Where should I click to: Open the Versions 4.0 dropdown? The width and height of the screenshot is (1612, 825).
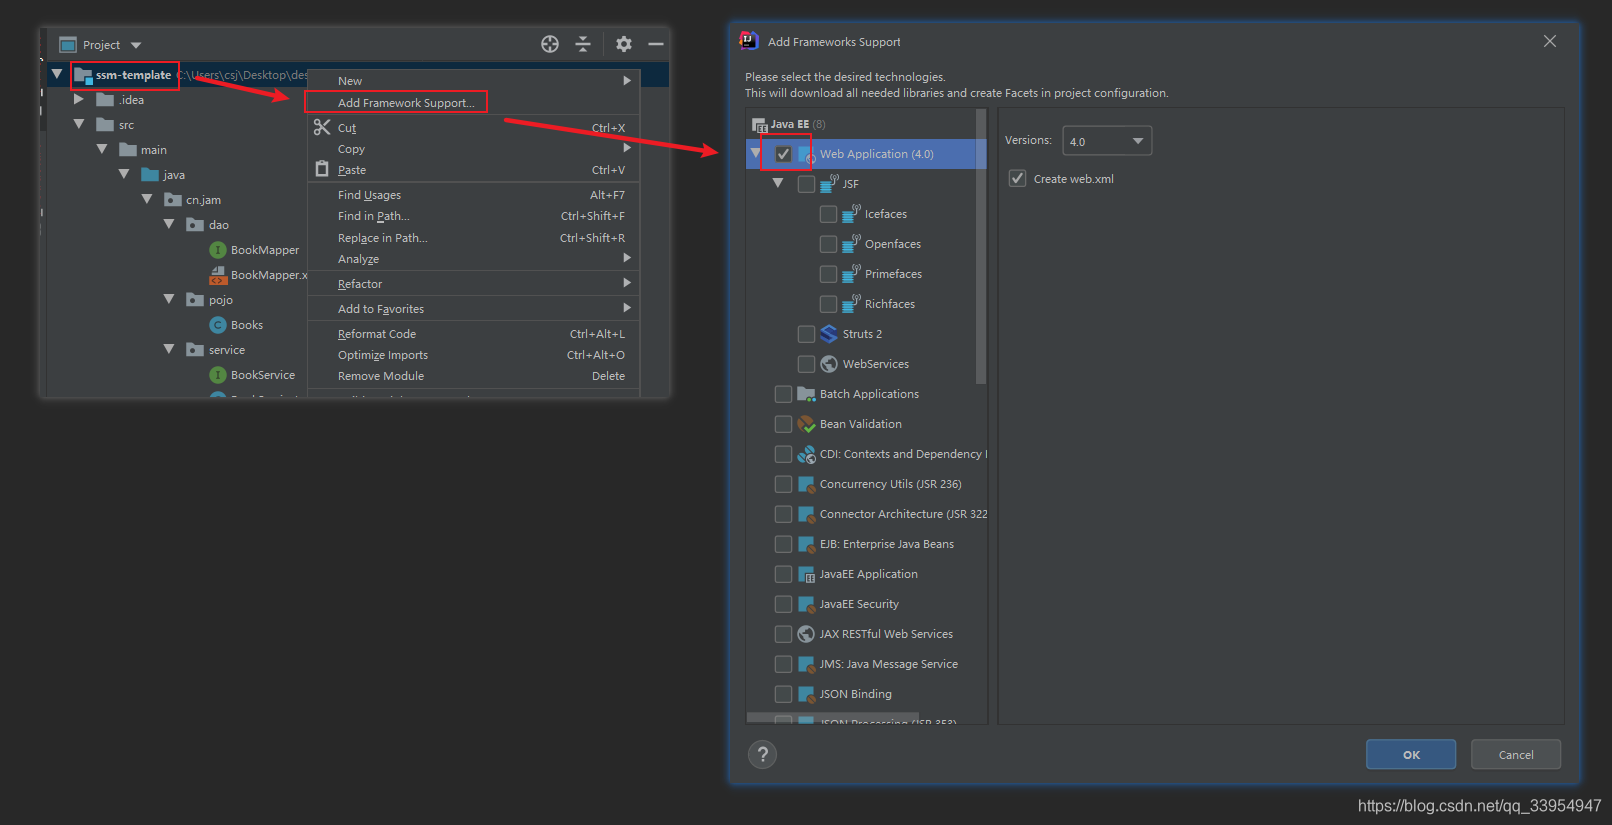point(1107,141)
